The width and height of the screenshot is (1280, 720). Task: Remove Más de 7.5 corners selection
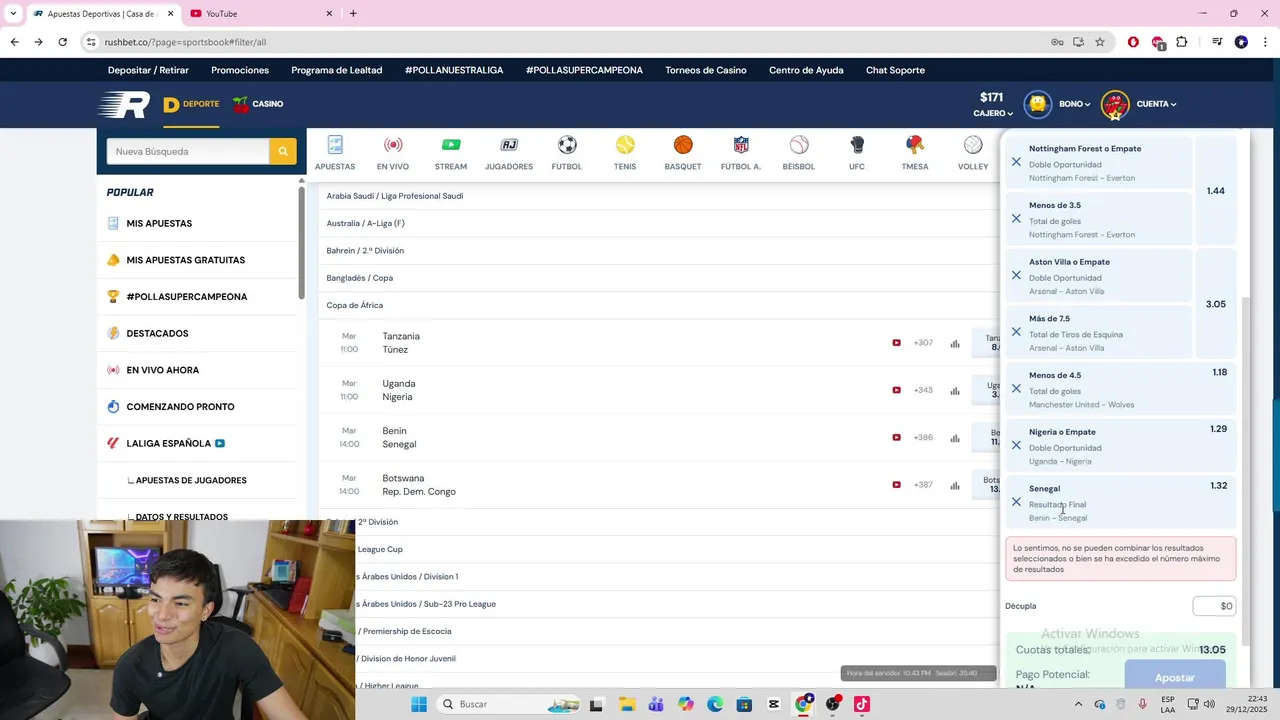click(x=1016, y=332)
